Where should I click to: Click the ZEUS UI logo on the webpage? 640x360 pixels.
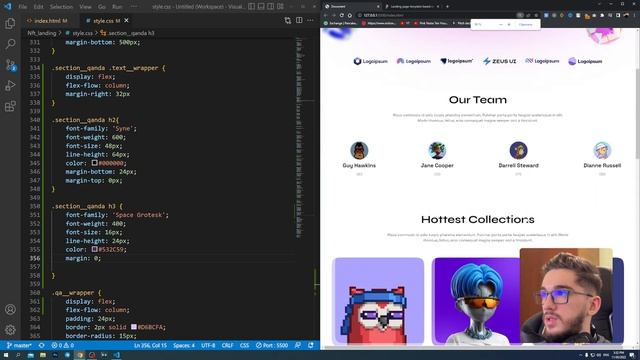(x=500, y=61)
